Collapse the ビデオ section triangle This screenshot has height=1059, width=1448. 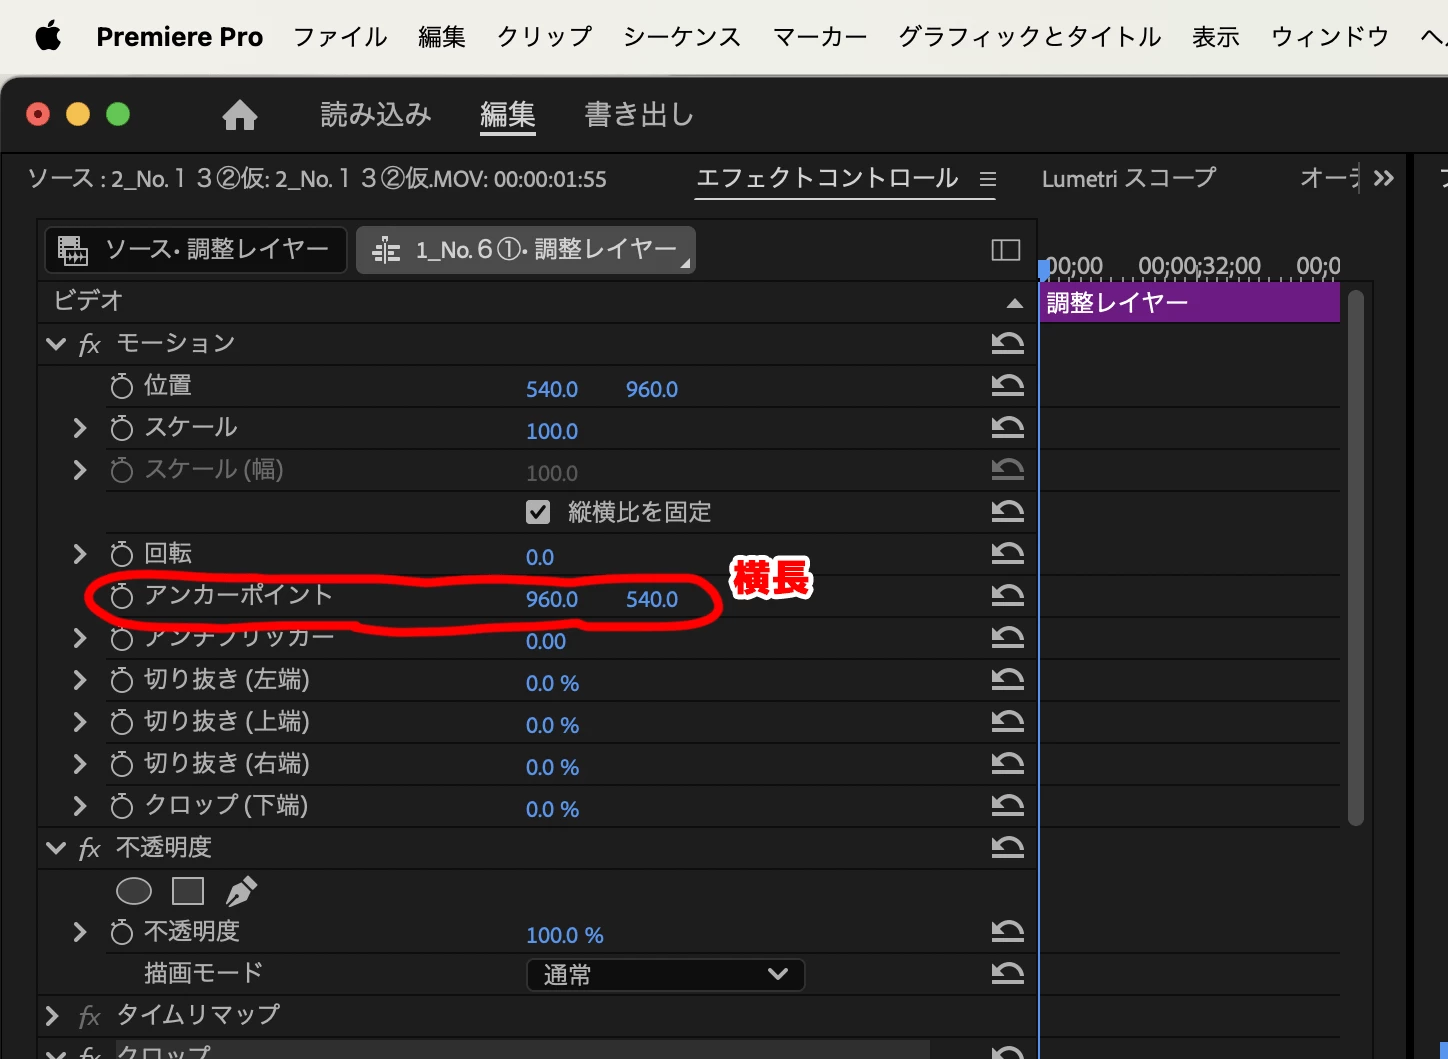1015,302
